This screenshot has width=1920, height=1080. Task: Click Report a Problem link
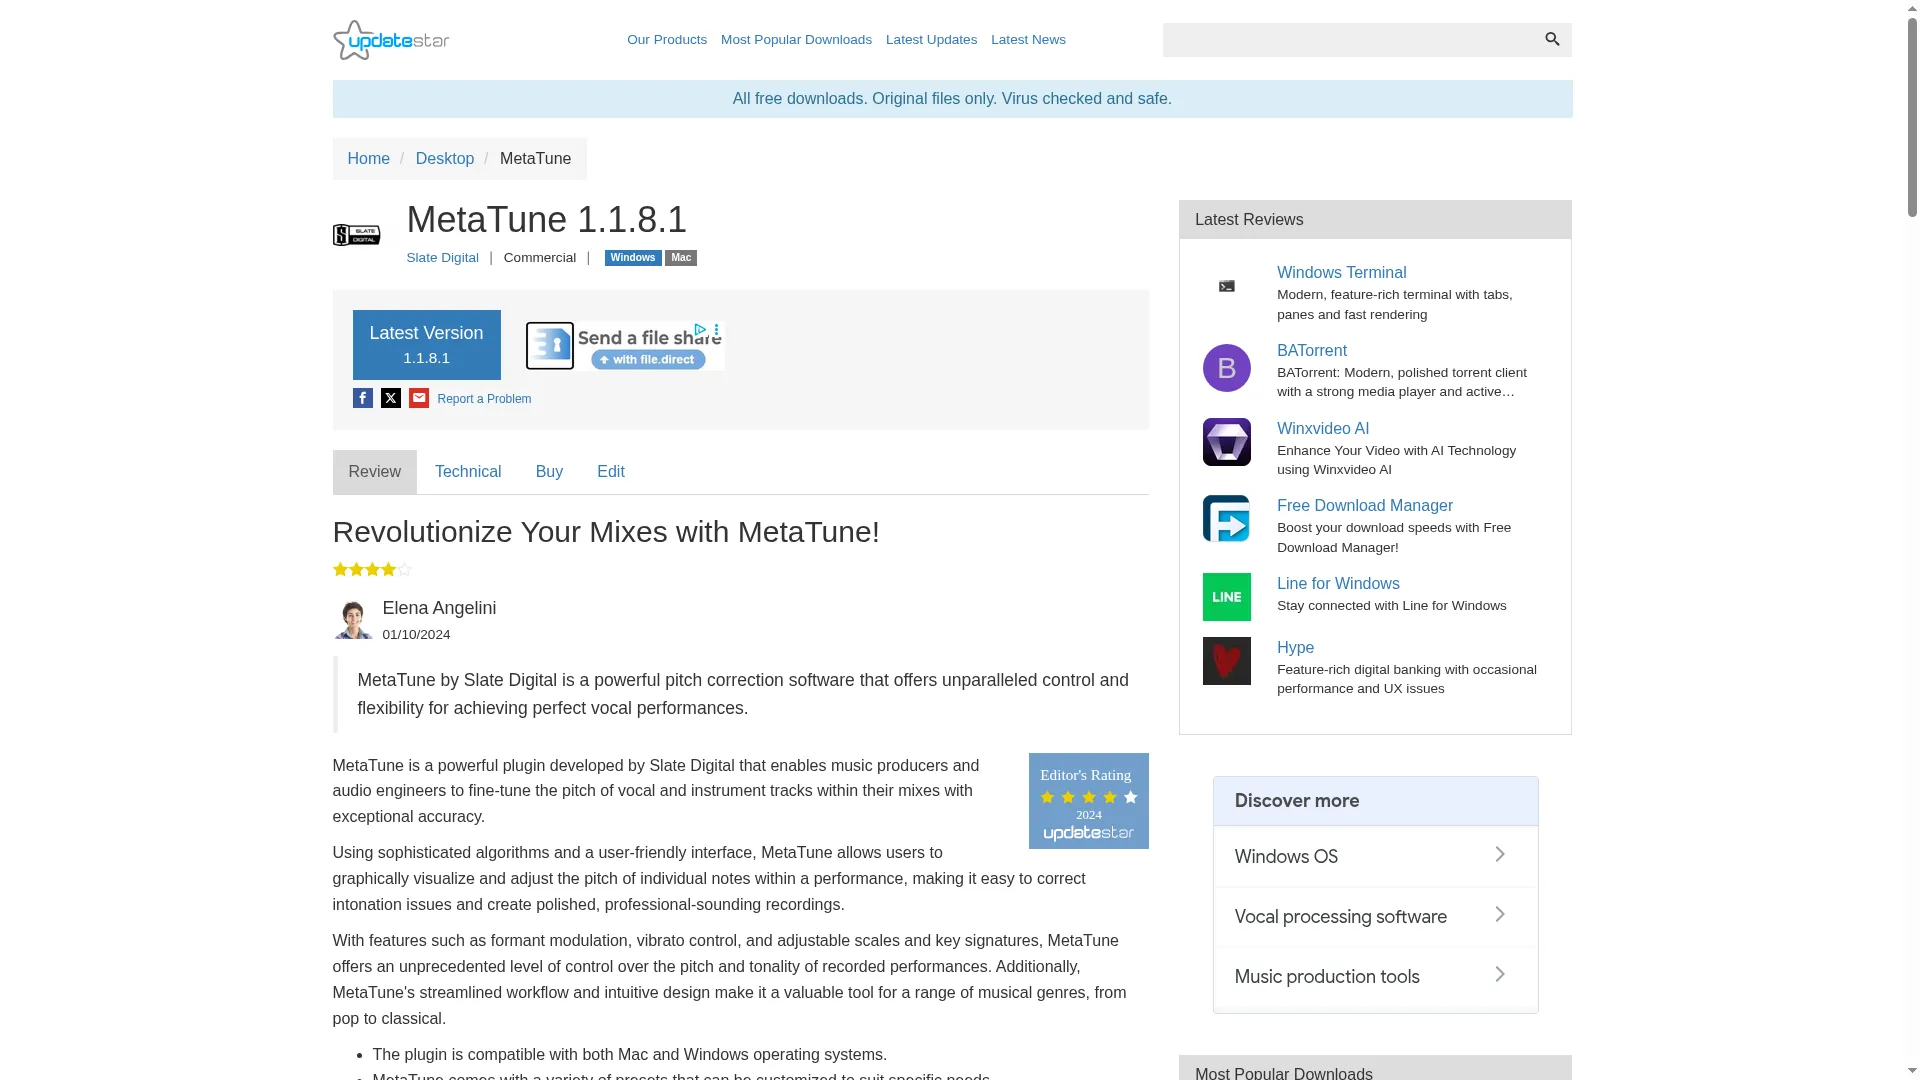tap(484, 399)
